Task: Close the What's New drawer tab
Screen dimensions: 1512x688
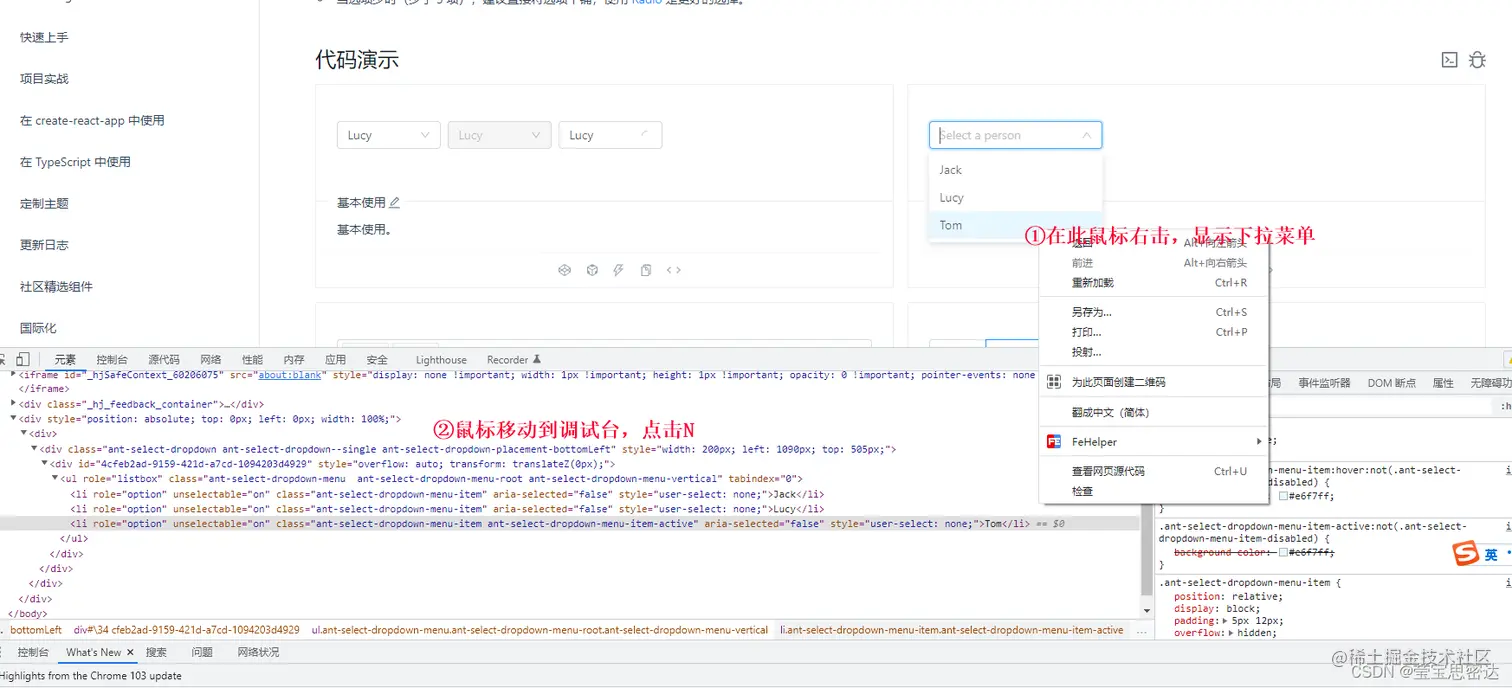Action: click(x=130, y=652)
